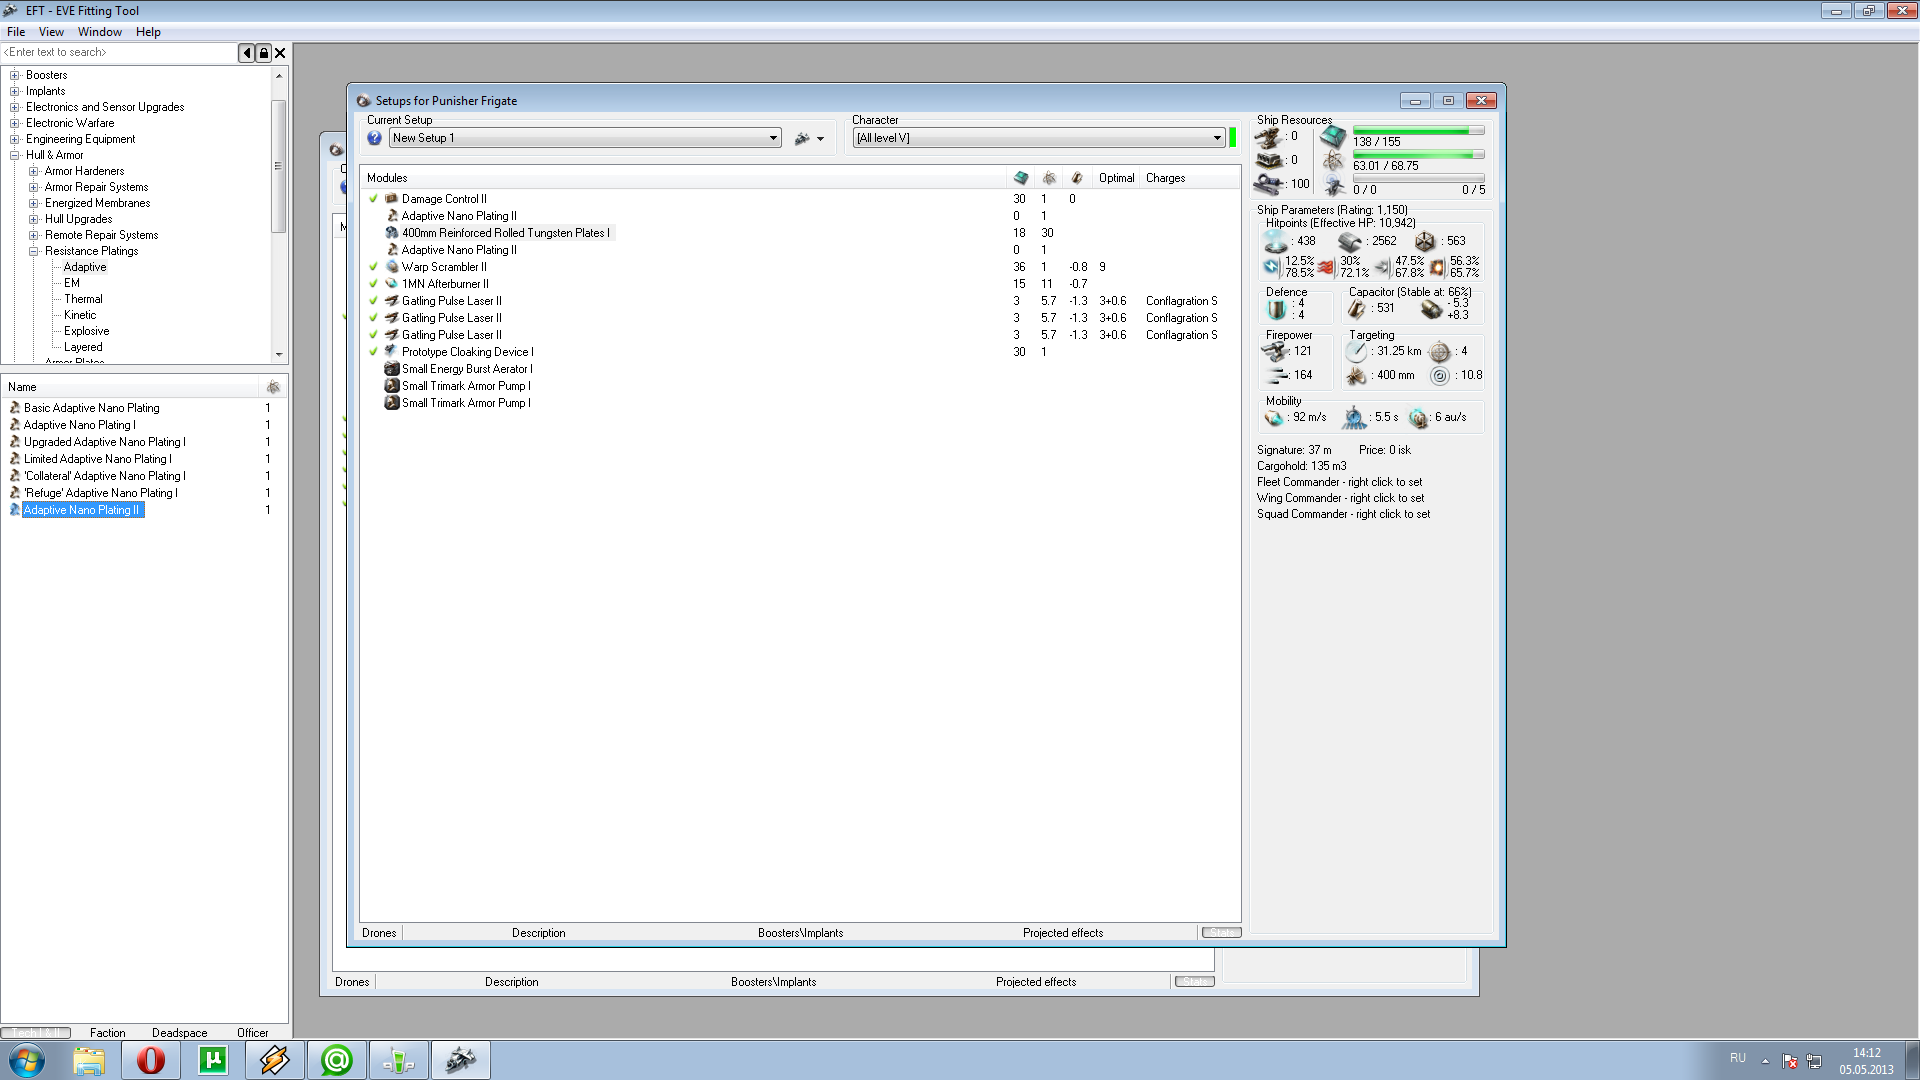
Task: Click the EM resistance icon
Action: tap(1271, 267)
